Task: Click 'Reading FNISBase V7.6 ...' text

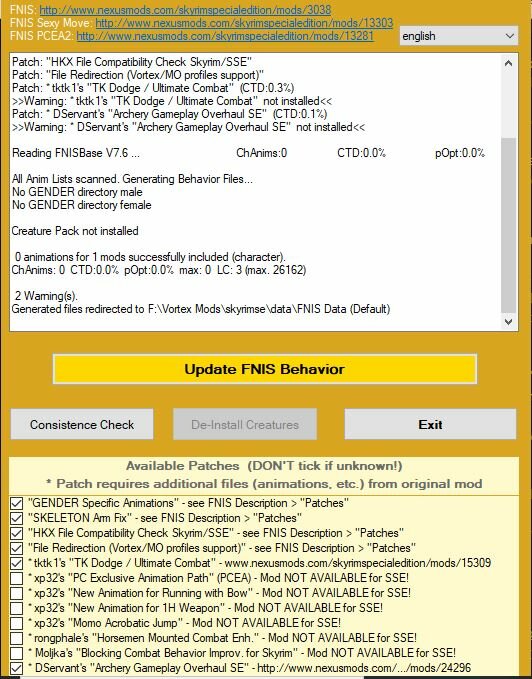Action: pos(76,153)
